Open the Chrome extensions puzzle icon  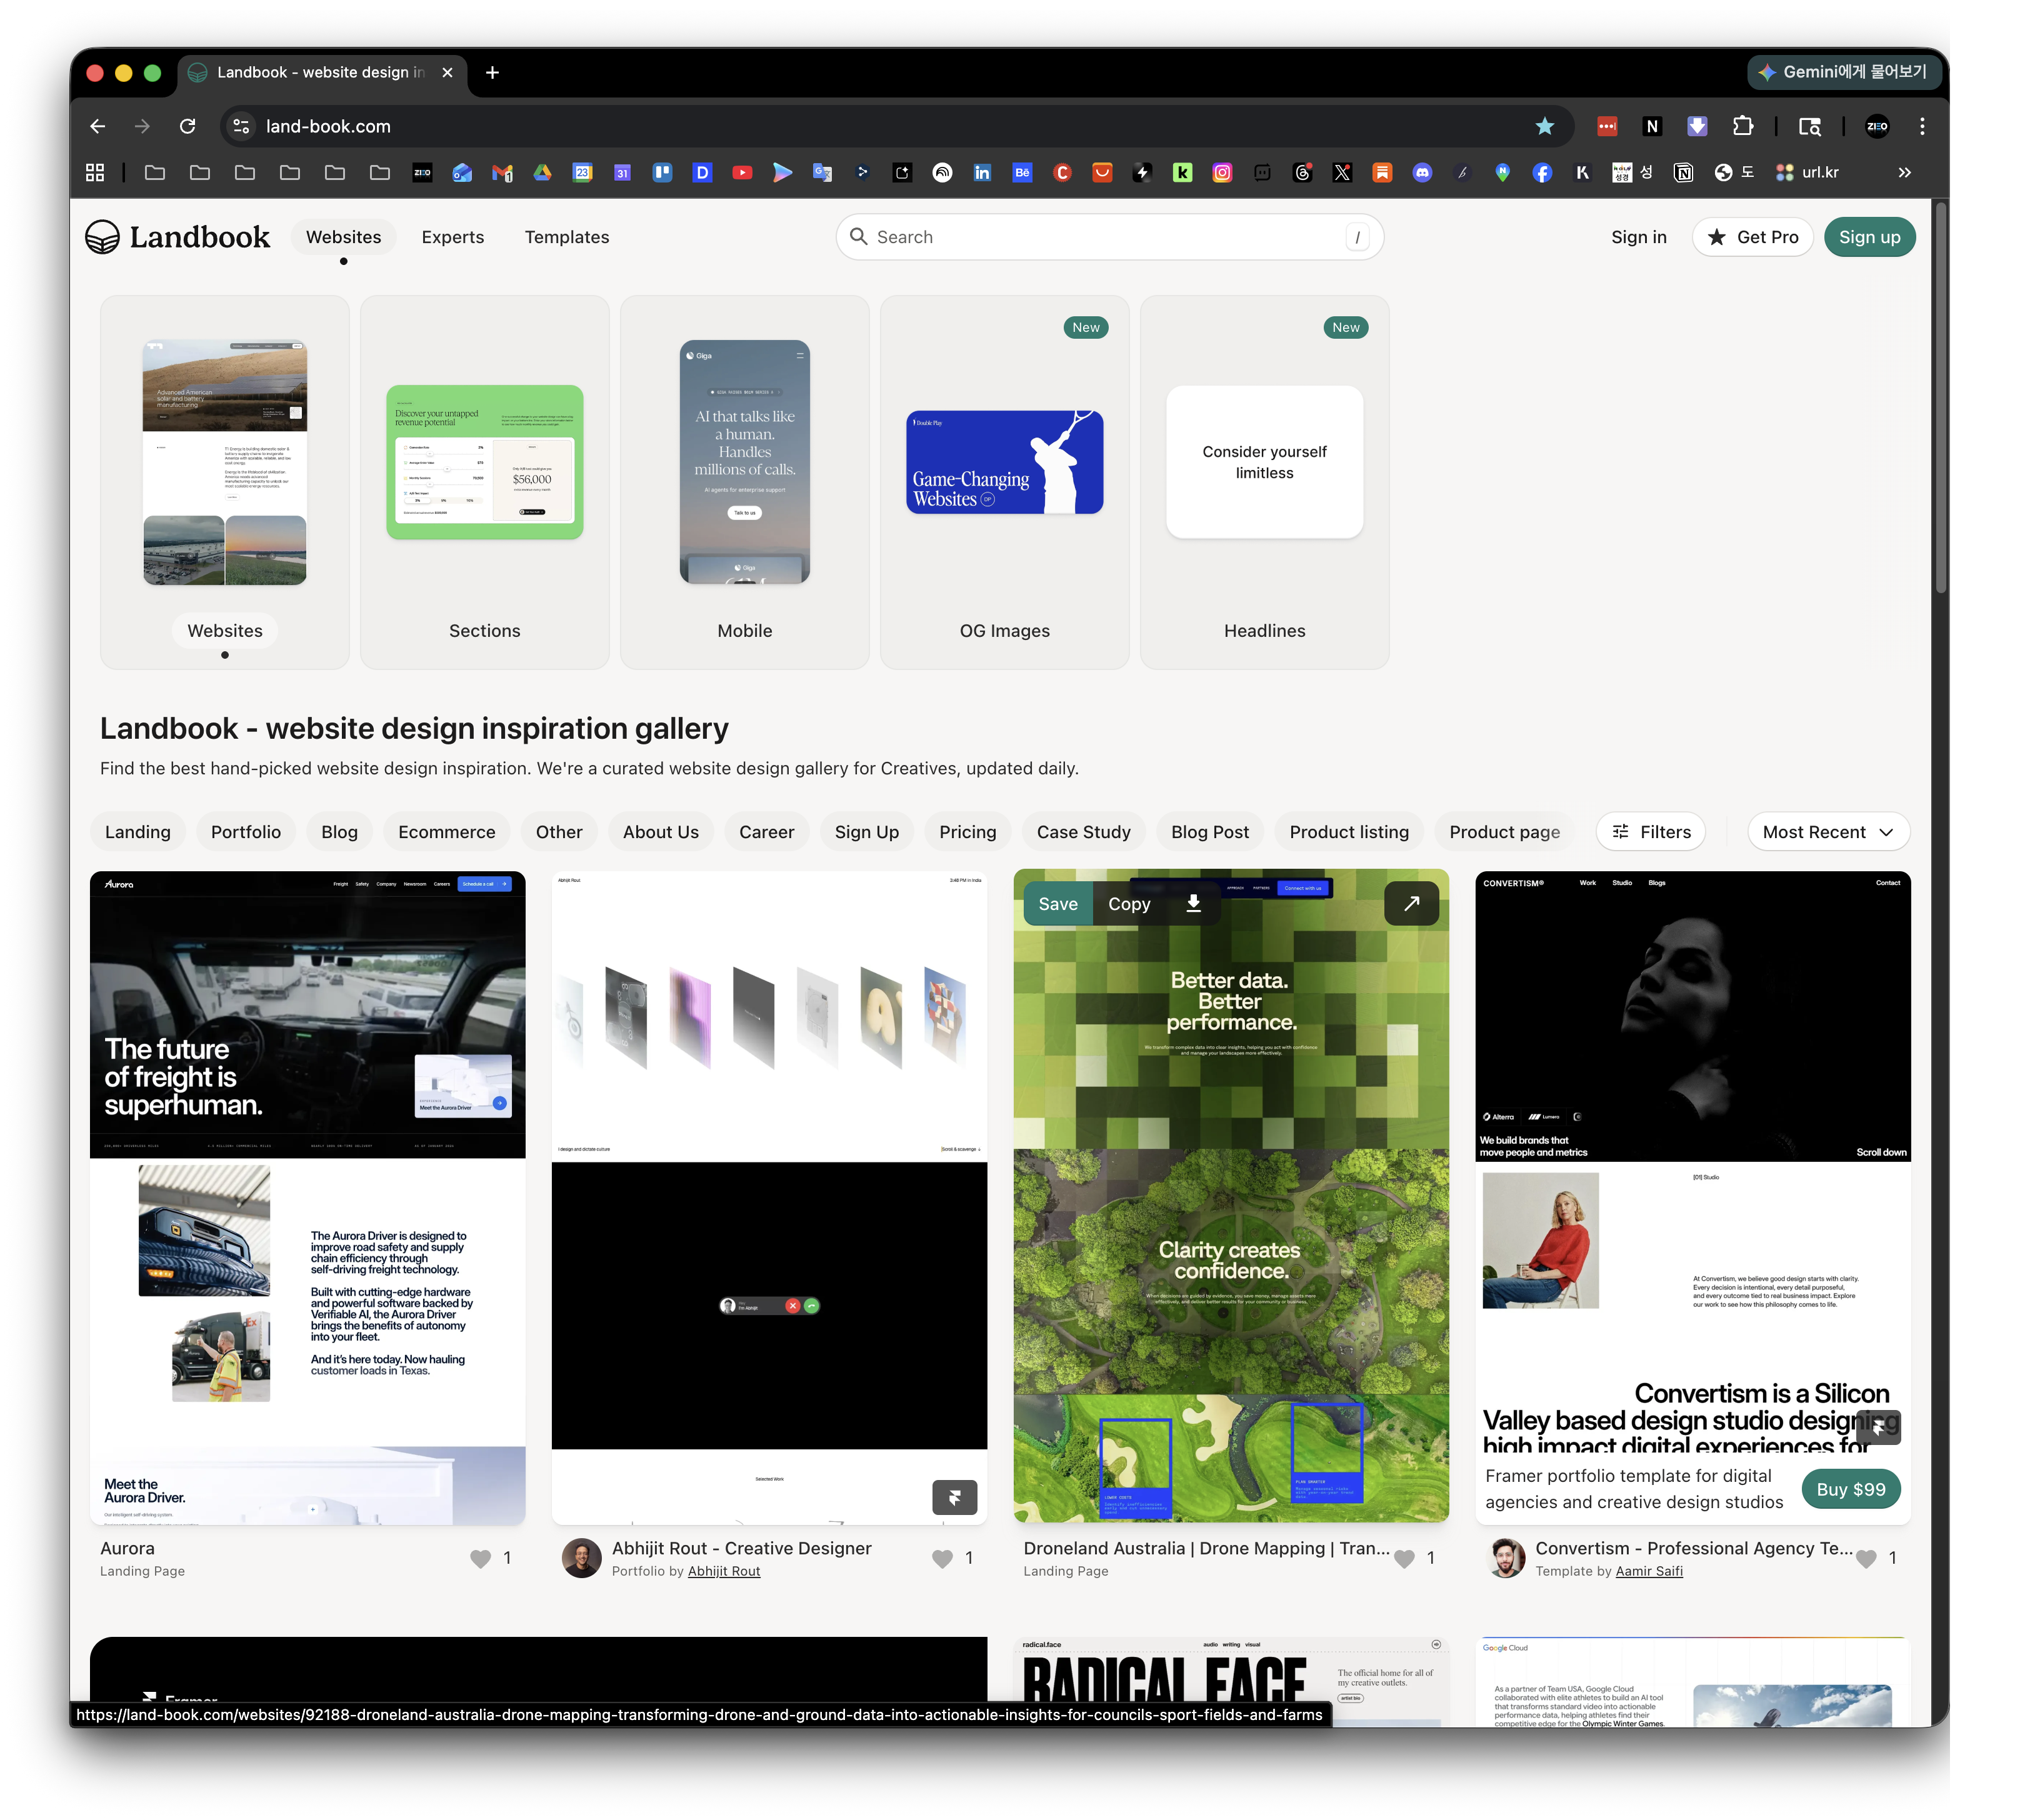point(1743,126)
